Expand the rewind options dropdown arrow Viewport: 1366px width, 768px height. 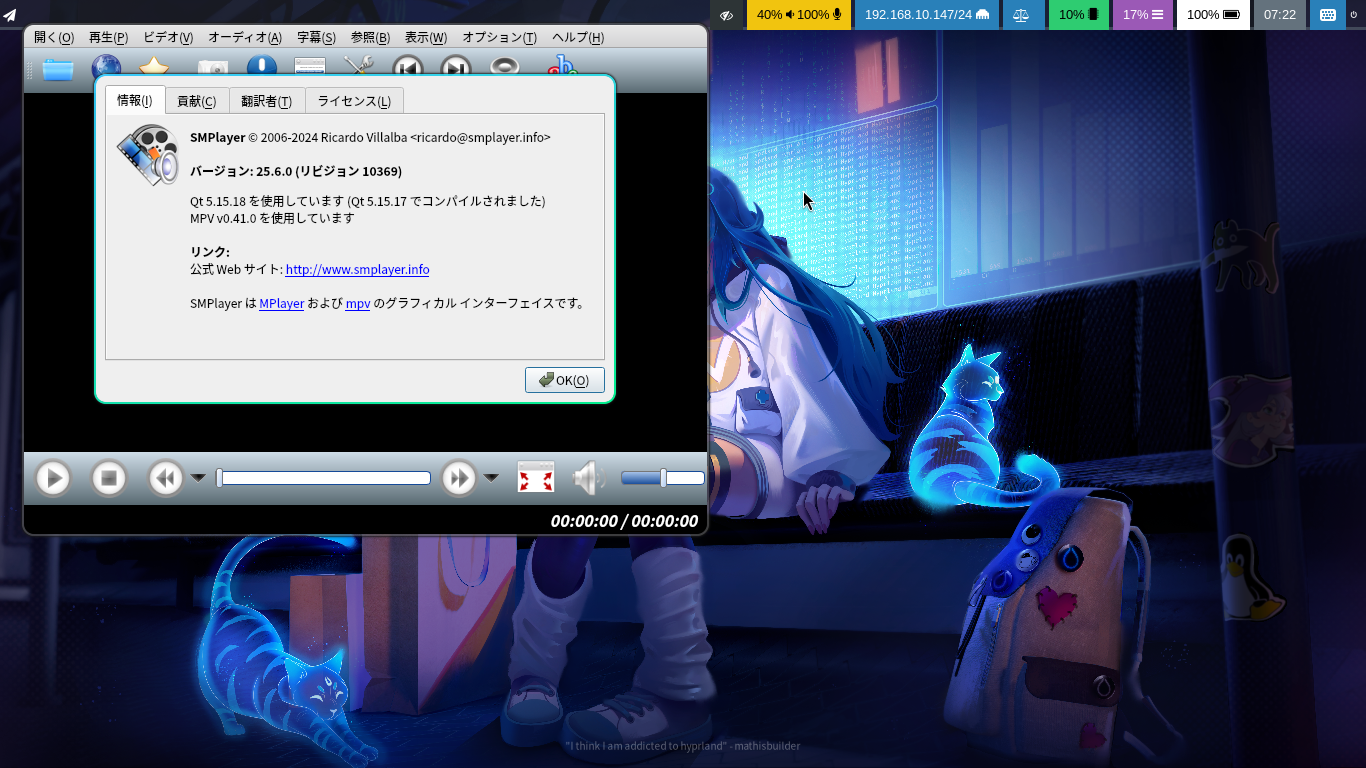point(198,478)
